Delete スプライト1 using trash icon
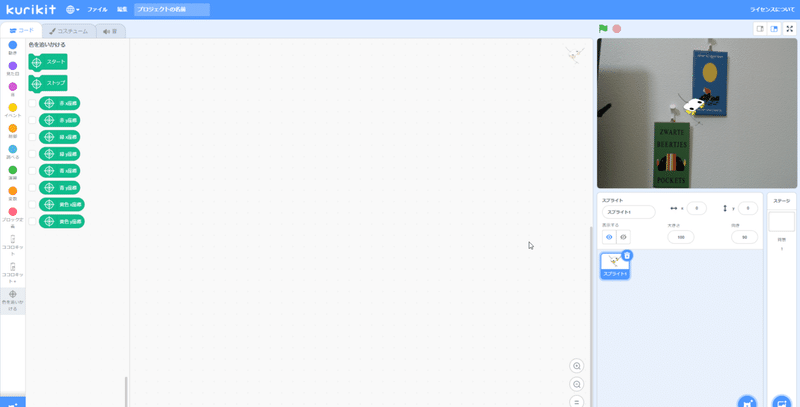This screenshot has height=407, width=800. (x=627, y=256)
